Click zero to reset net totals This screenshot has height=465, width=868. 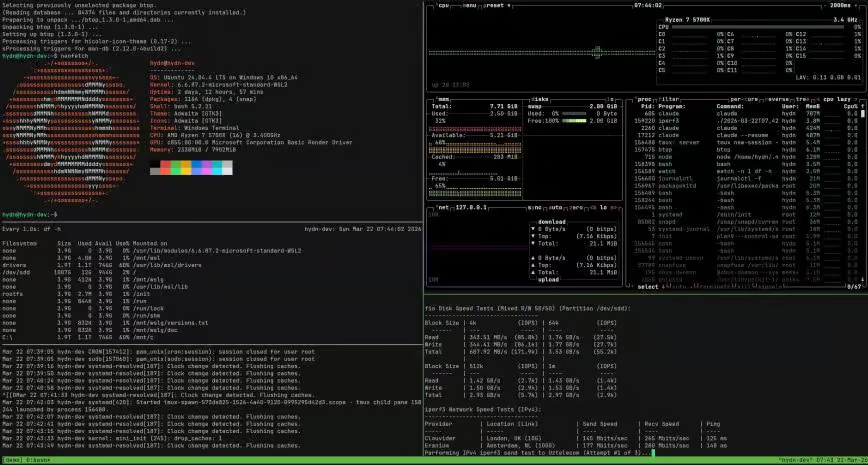577,208
